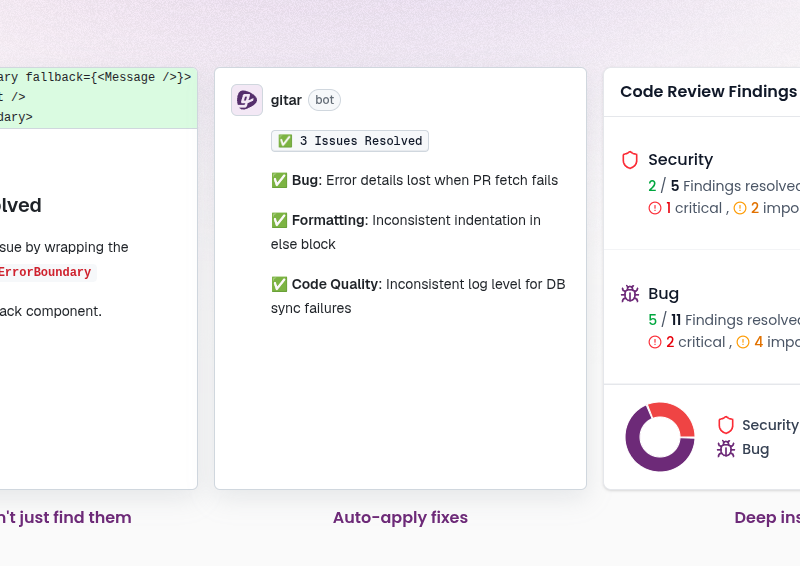Click Bug label in chart legend
800x566 pixels.
[756, 449]
